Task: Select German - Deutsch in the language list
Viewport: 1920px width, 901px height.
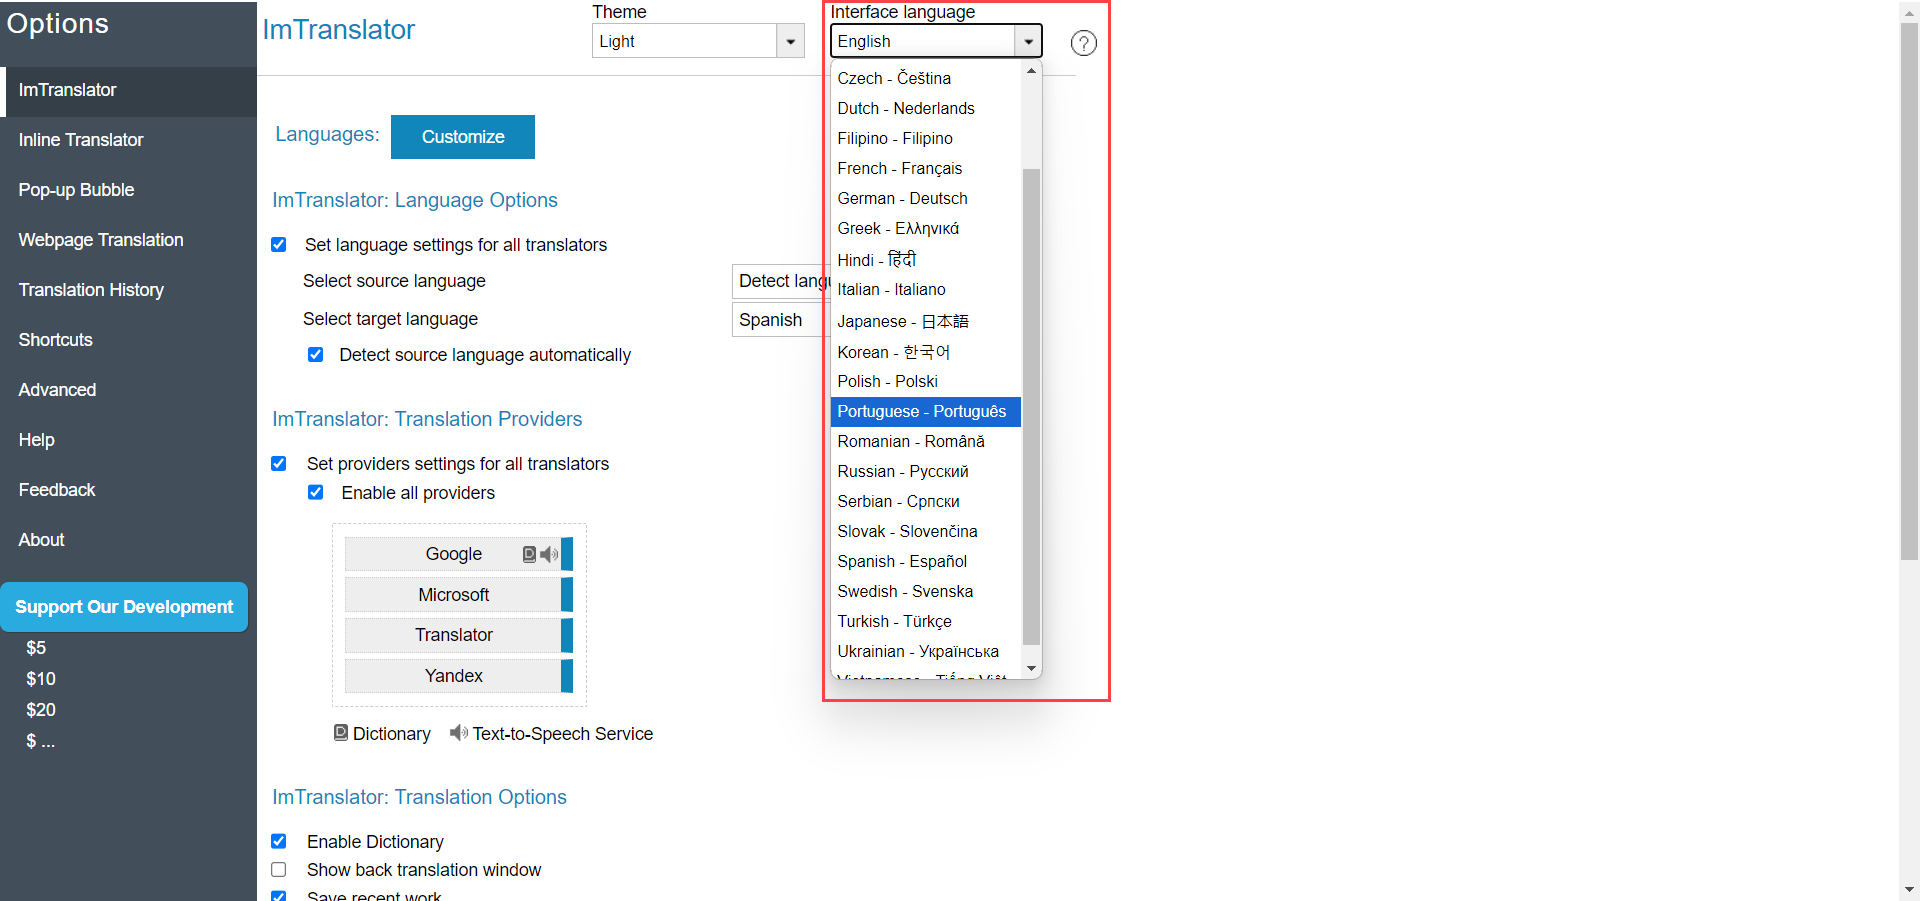Action: 926,198
